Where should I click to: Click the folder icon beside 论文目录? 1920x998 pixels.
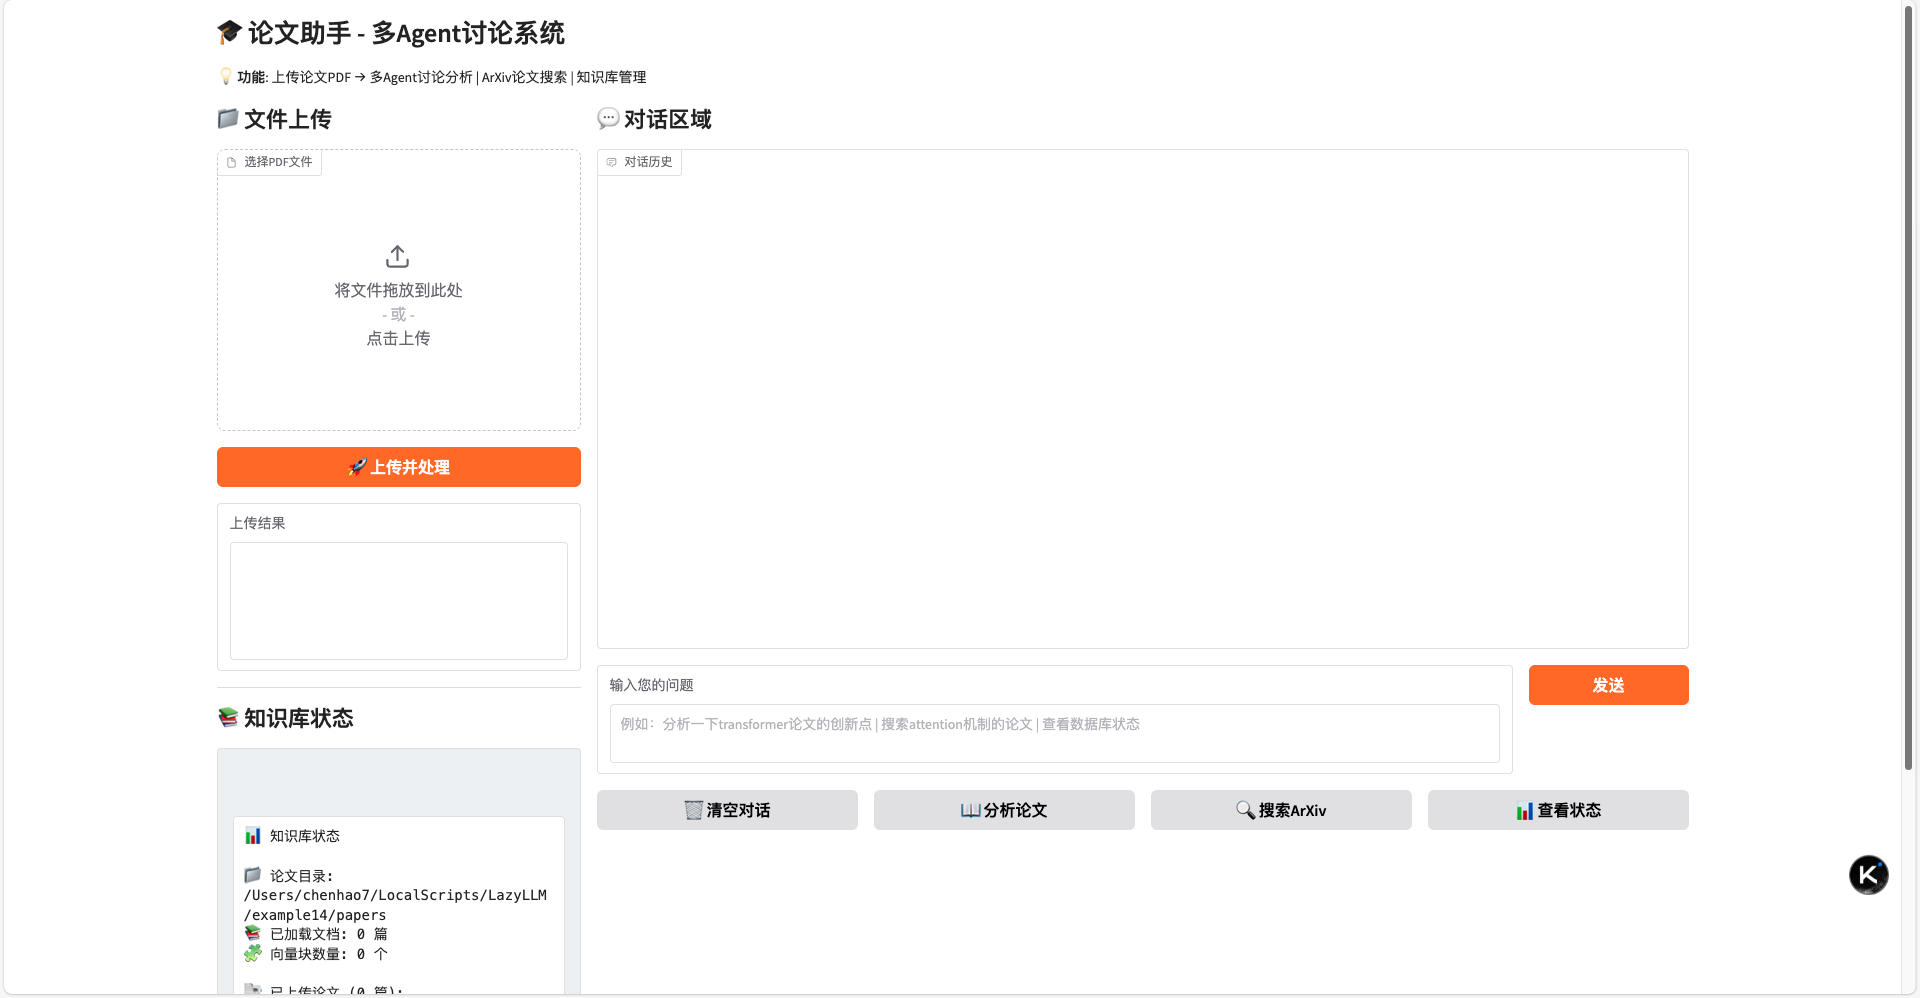tap(253, 875)
